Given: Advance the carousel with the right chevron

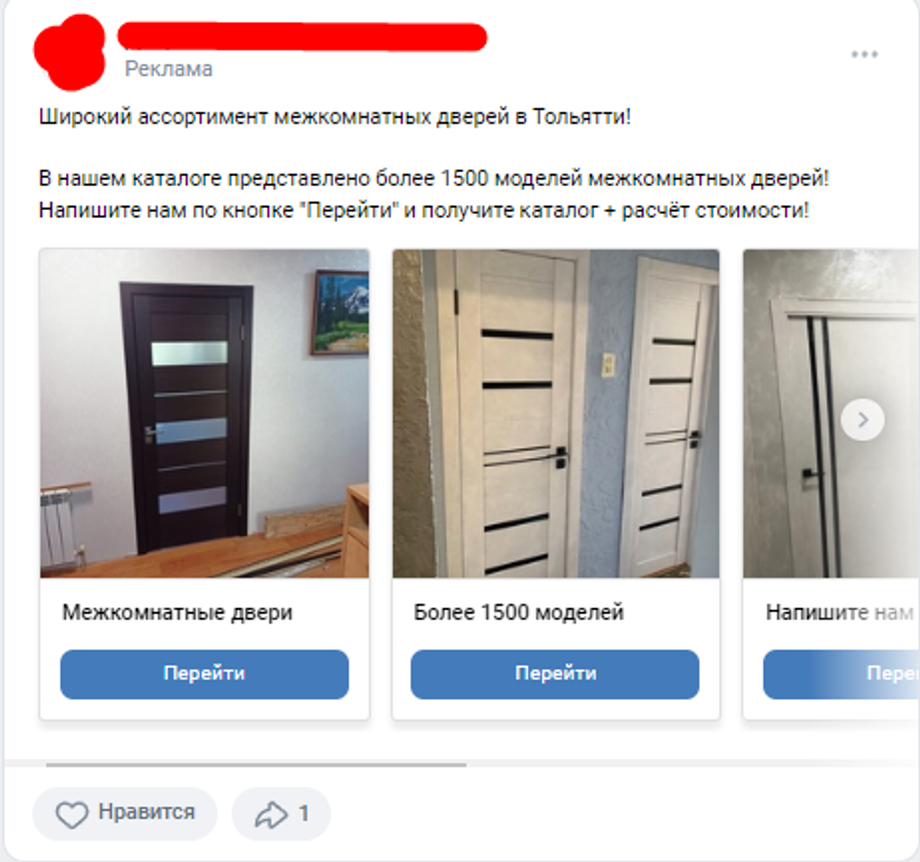Looking at the screenshot, I should [862, 420].
